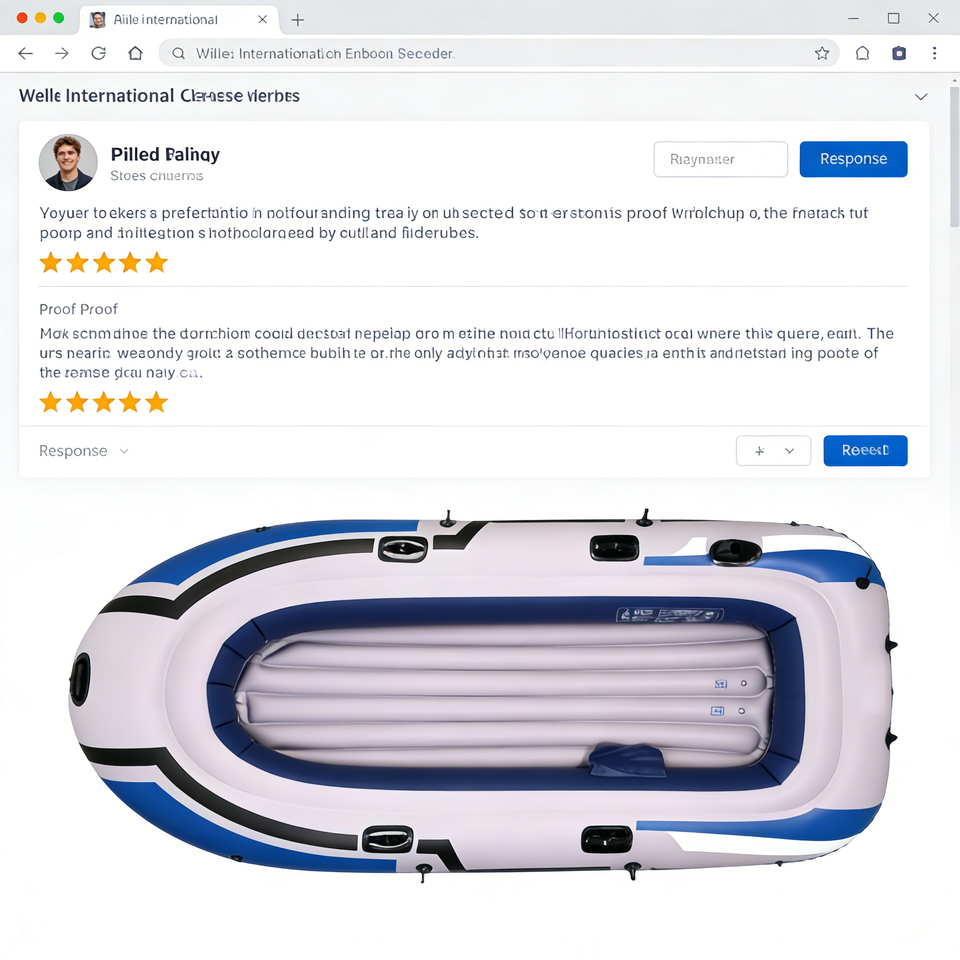Image resolution: width=960 pixels, height=960 pixels.
Task: Open the browser three-dot menu
Action: tap(934, 53)
